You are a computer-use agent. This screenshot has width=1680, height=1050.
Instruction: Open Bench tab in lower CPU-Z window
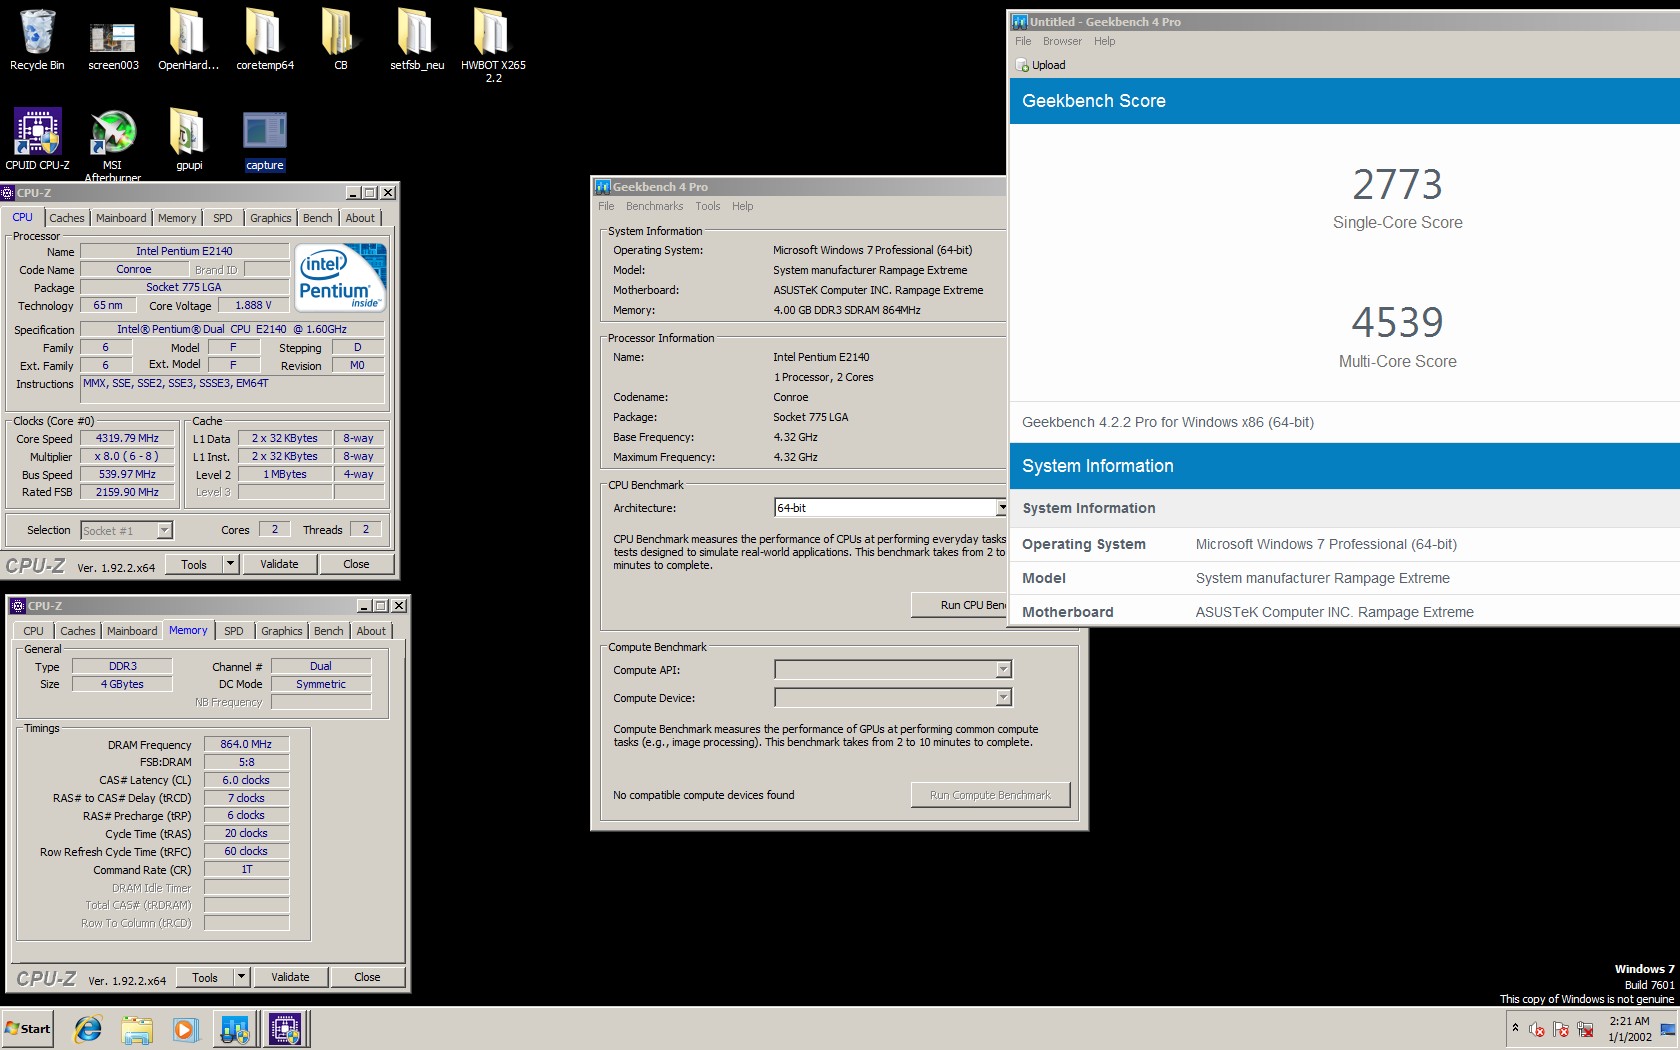click(328, 631)
